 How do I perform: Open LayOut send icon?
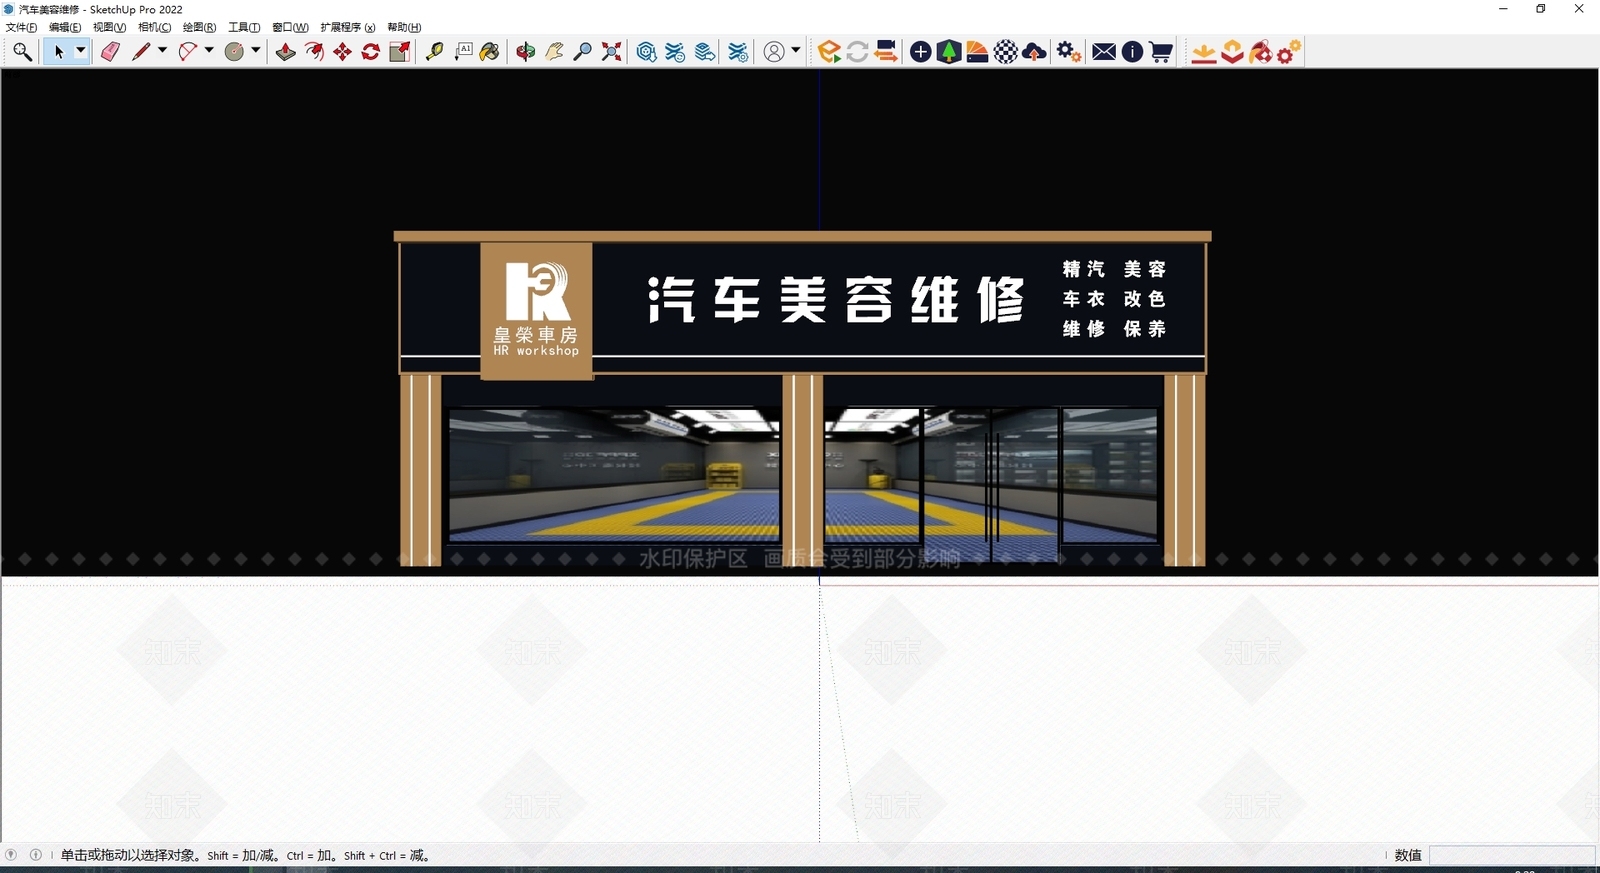click(x=705, y=52)
